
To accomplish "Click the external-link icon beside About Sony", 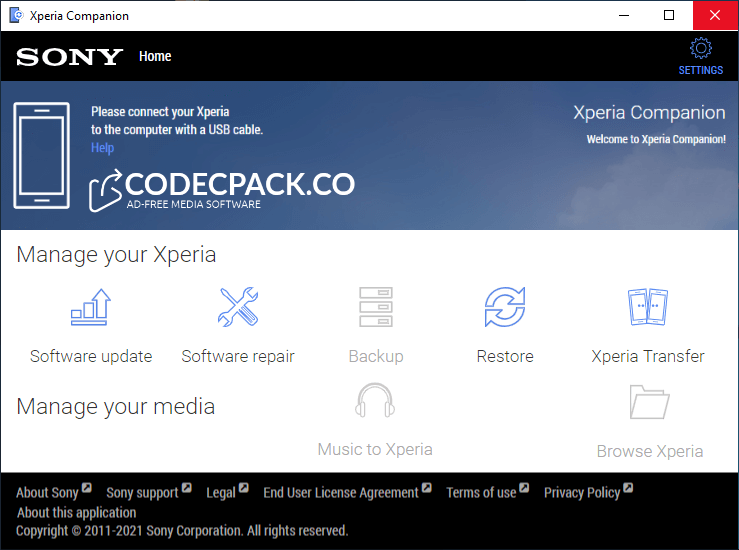I will pos(86,487).
